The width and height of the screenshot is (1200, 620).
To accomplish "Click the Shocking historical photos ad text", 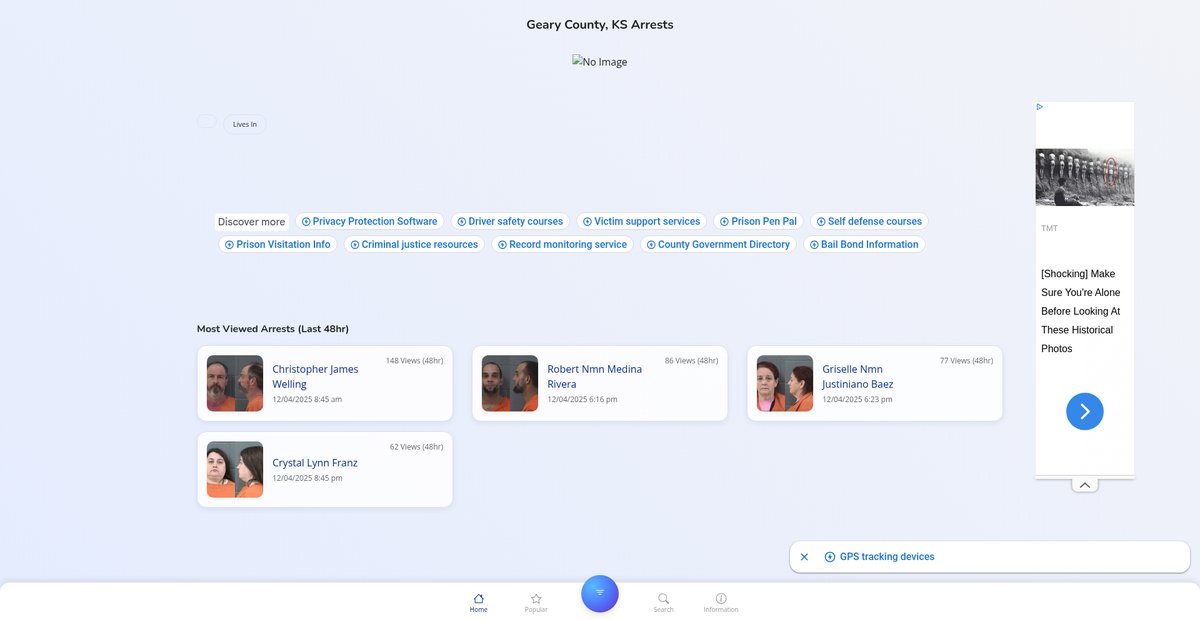I will click(x=1081, y=311).
